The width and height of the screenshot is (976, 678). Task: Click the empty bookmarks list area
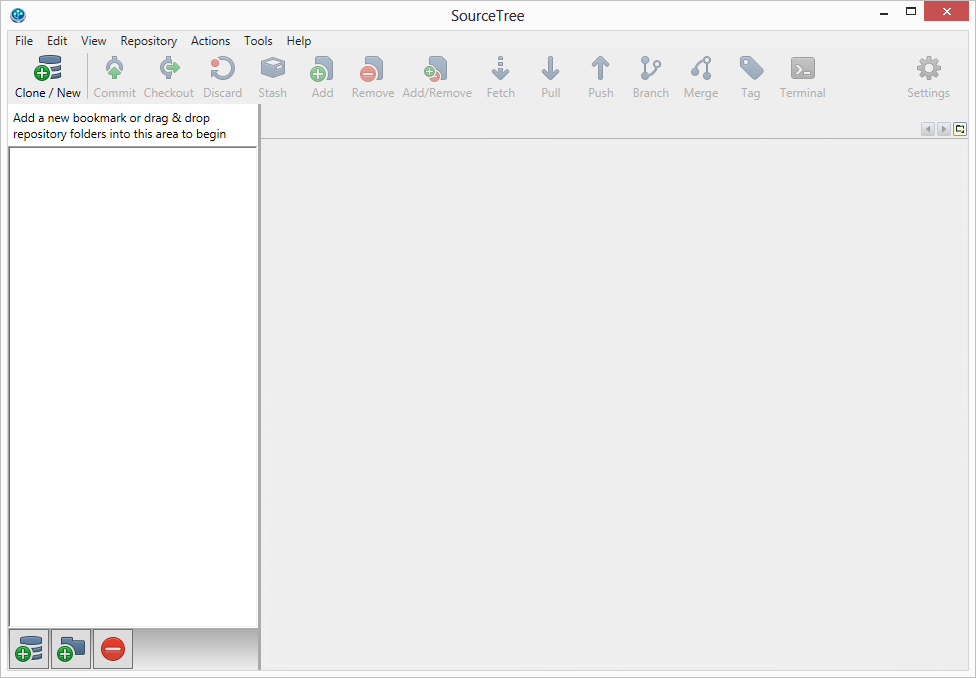click(x=133, y=387)
